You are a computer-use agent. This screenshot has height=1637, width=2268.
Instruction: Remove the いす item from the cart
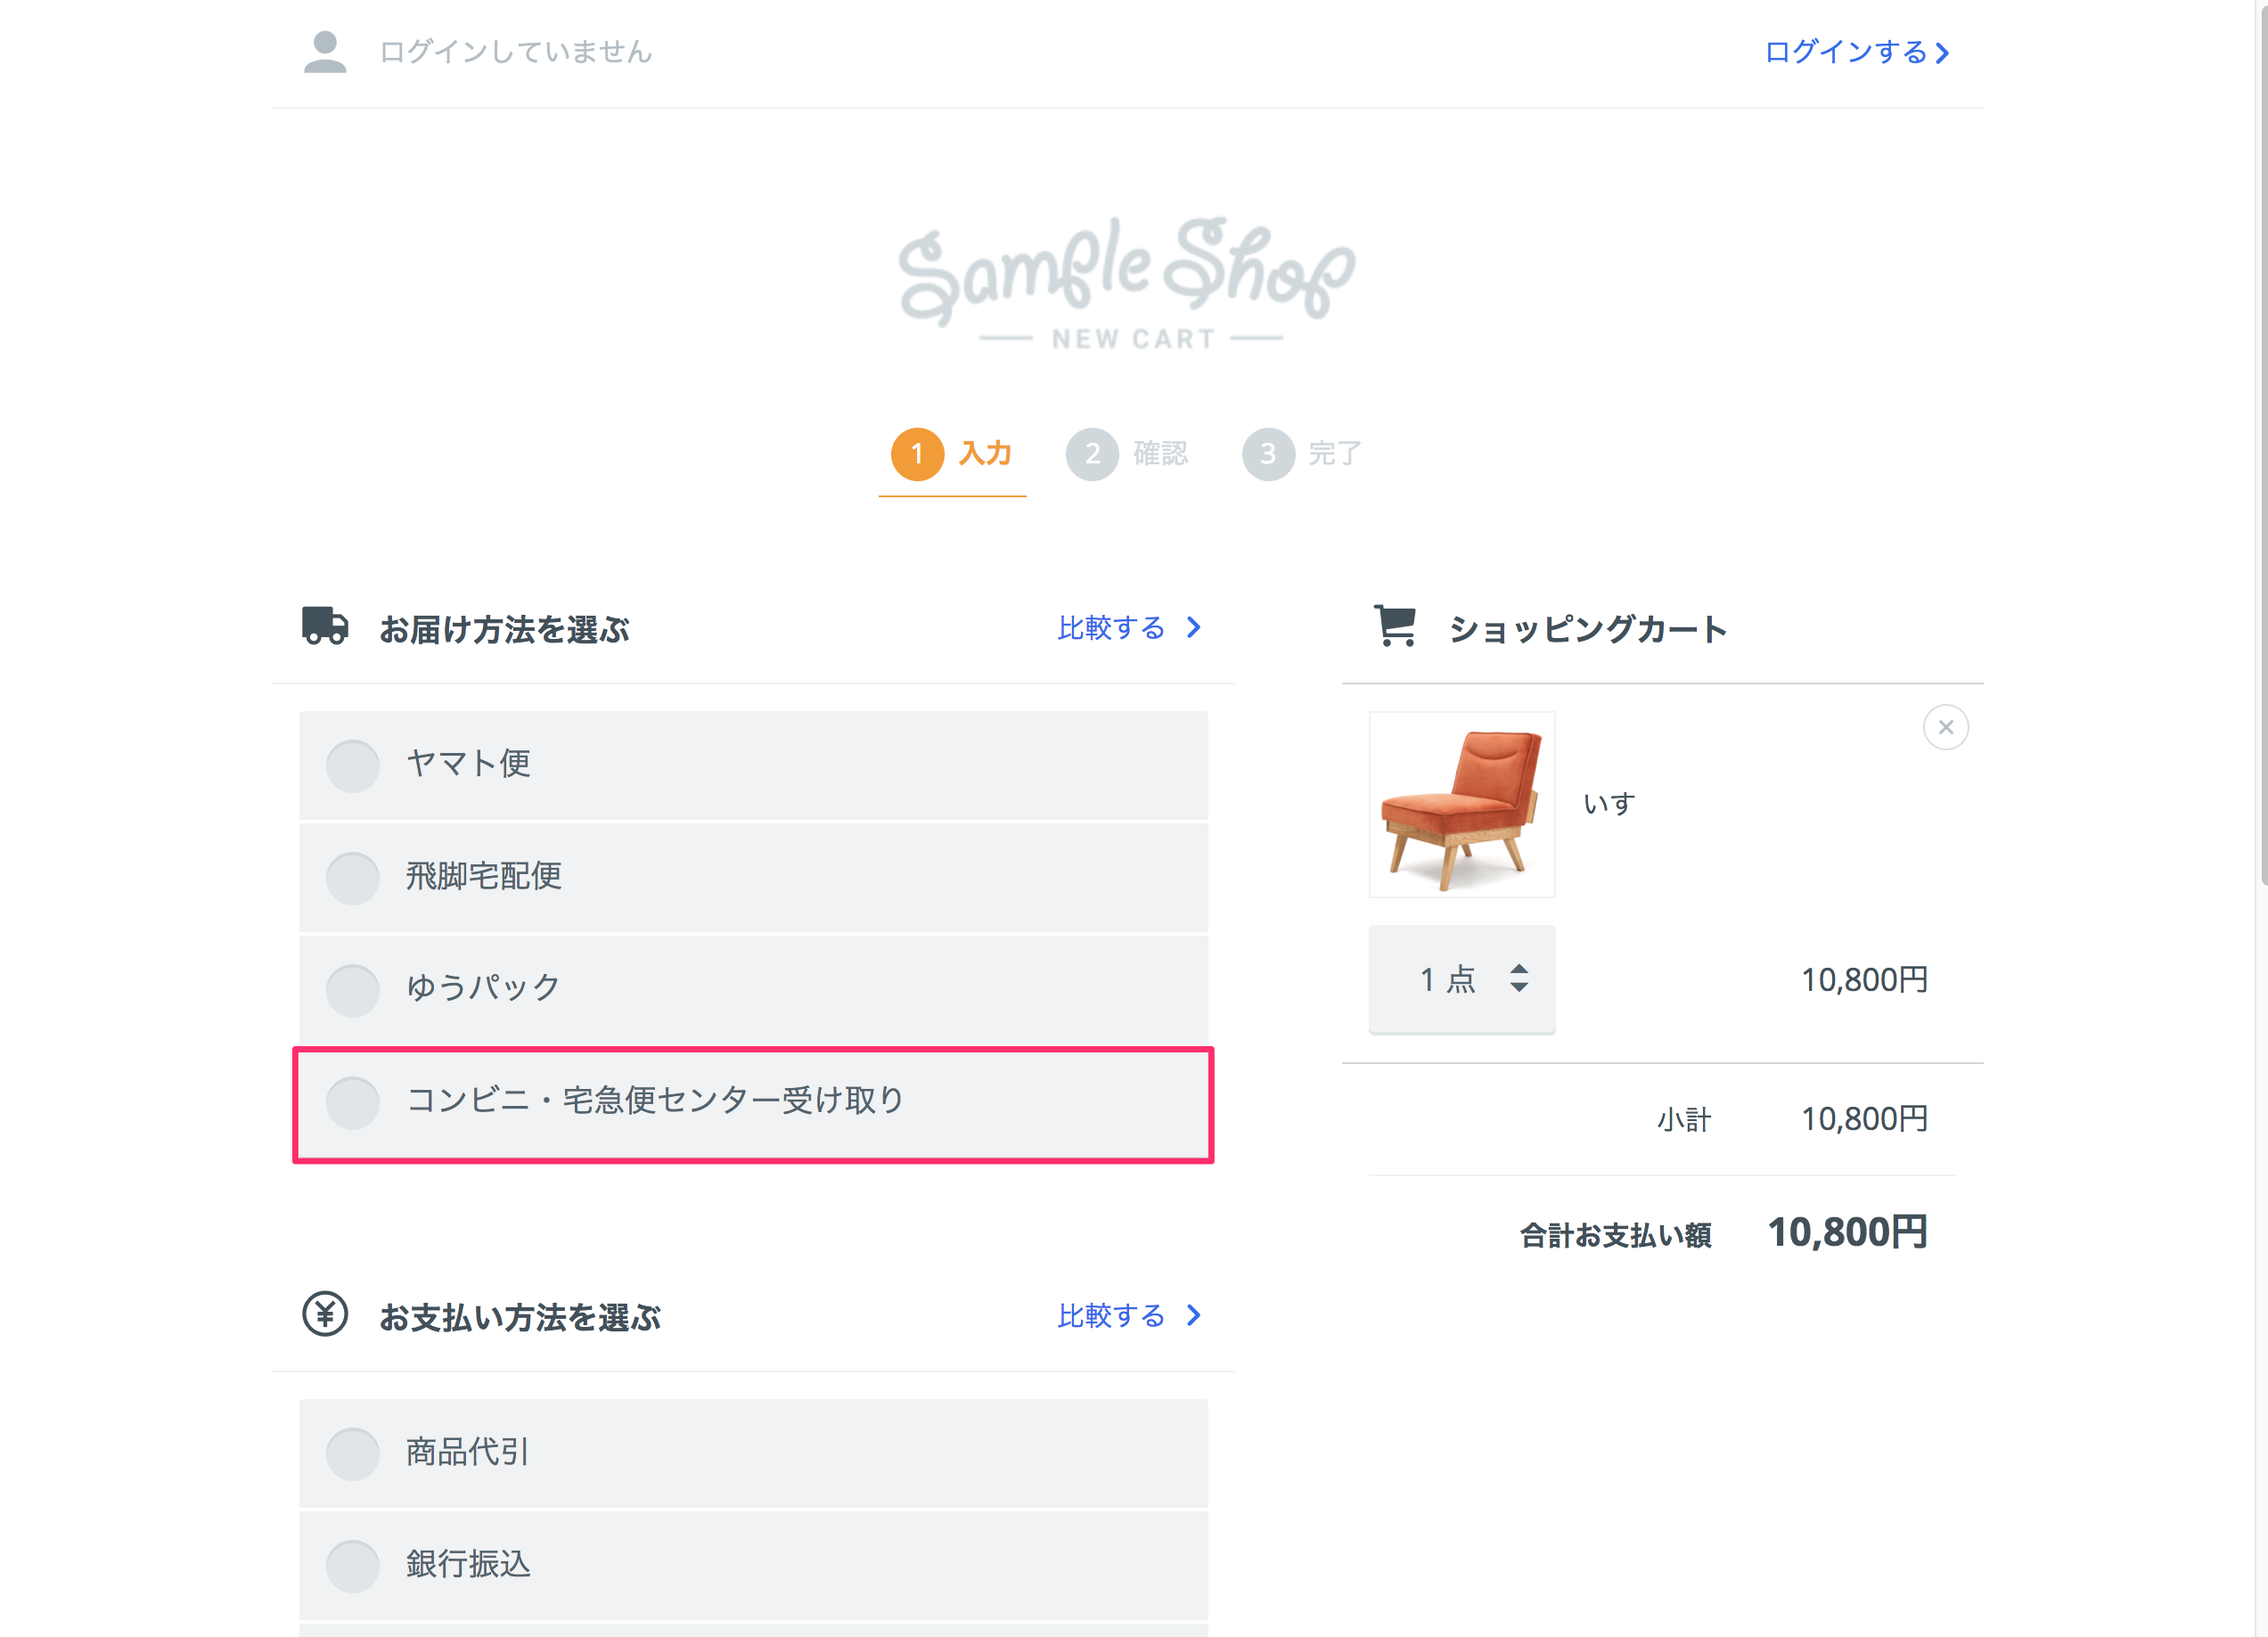tap(1946, 727)
